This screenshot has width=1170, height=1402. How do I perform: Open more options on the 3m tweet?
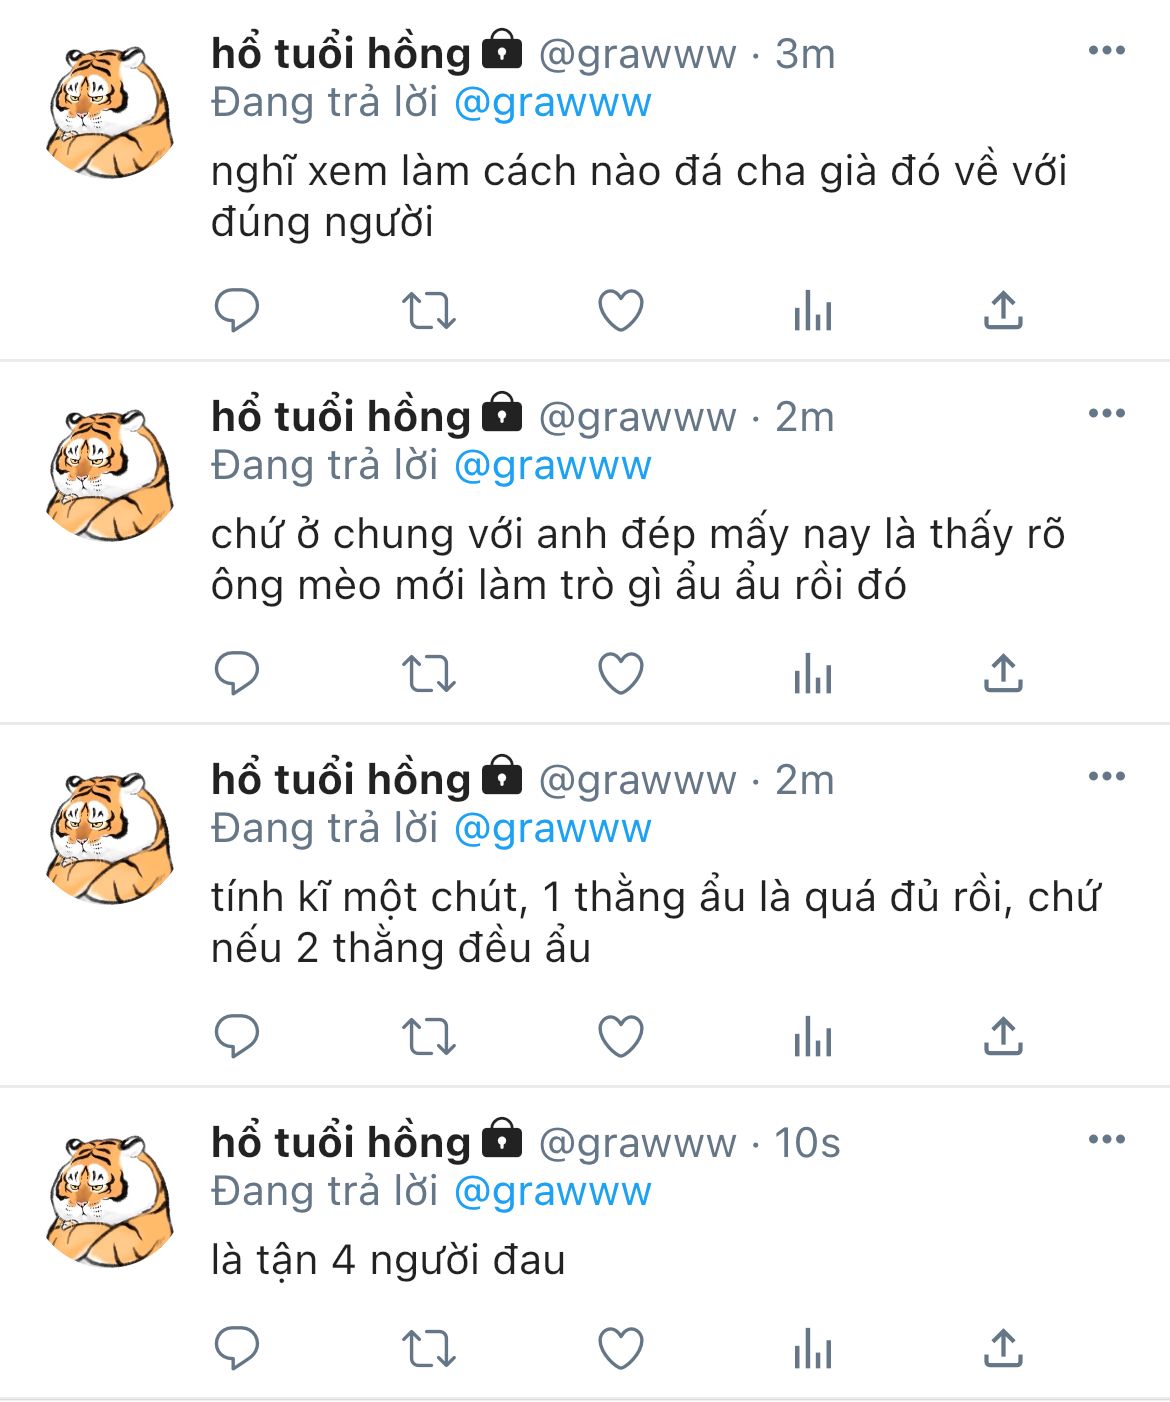1107,51
